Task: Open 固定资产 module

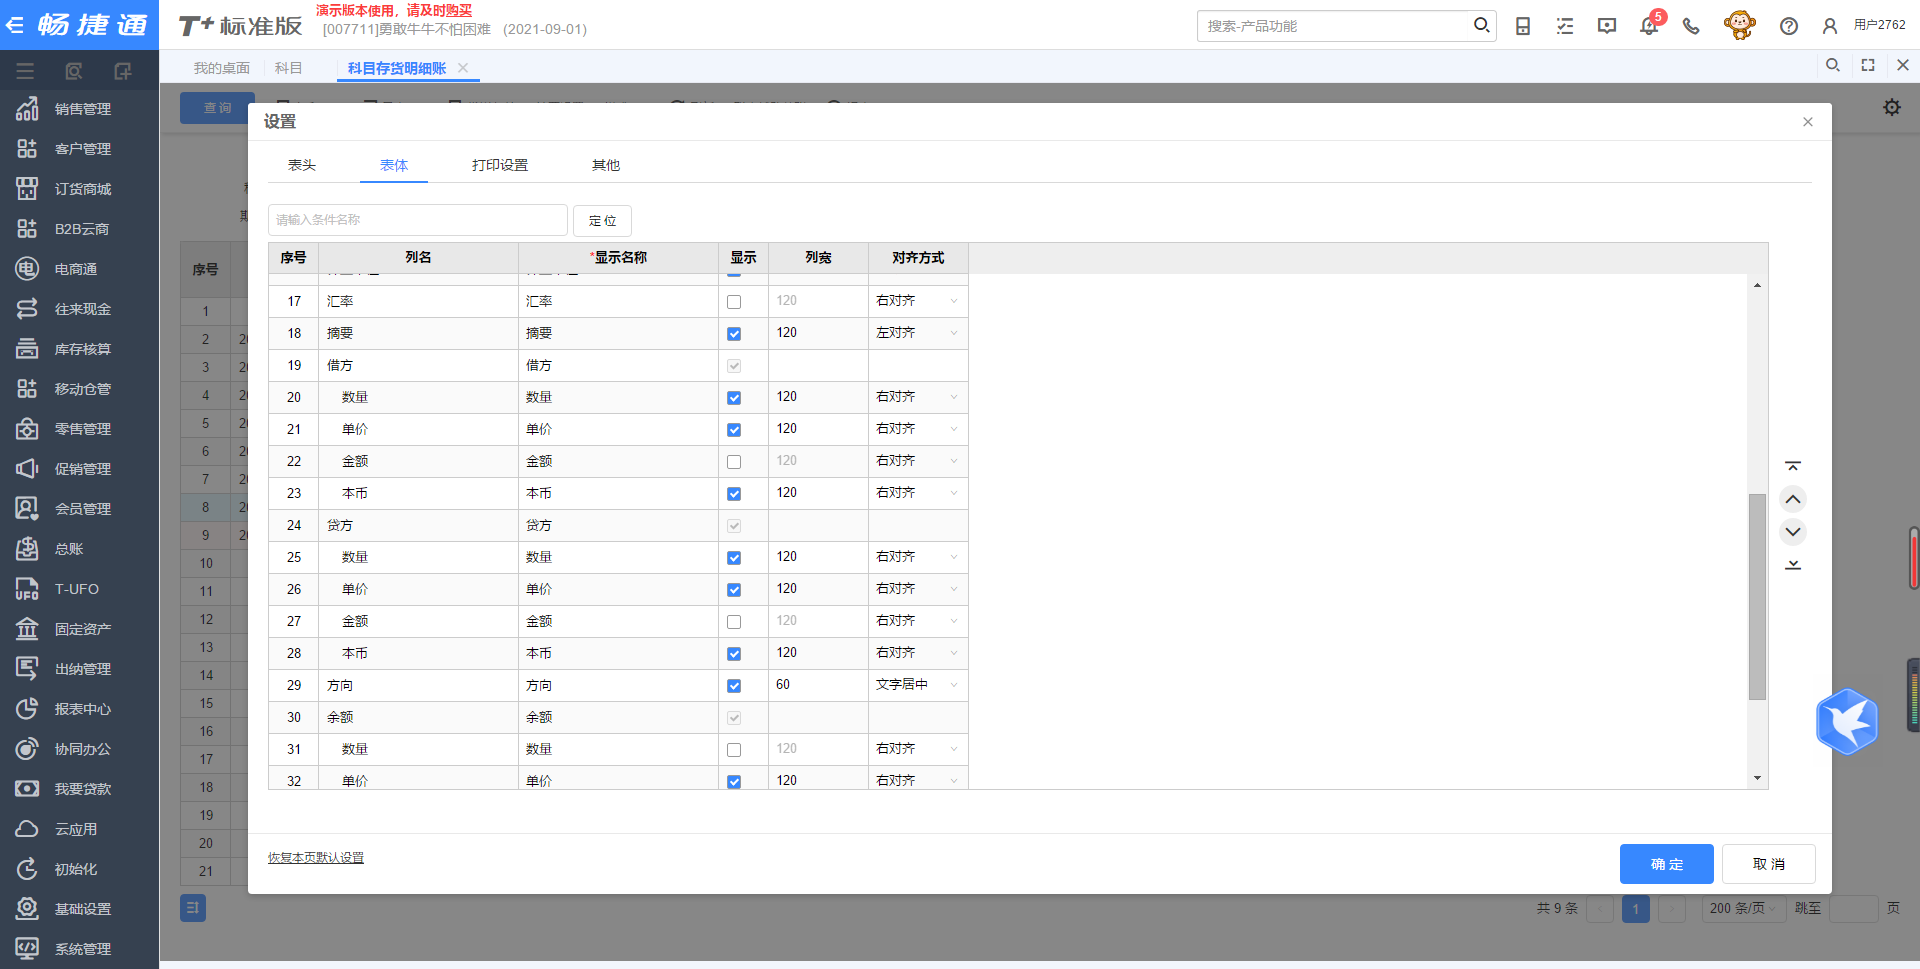Action: 80,629
